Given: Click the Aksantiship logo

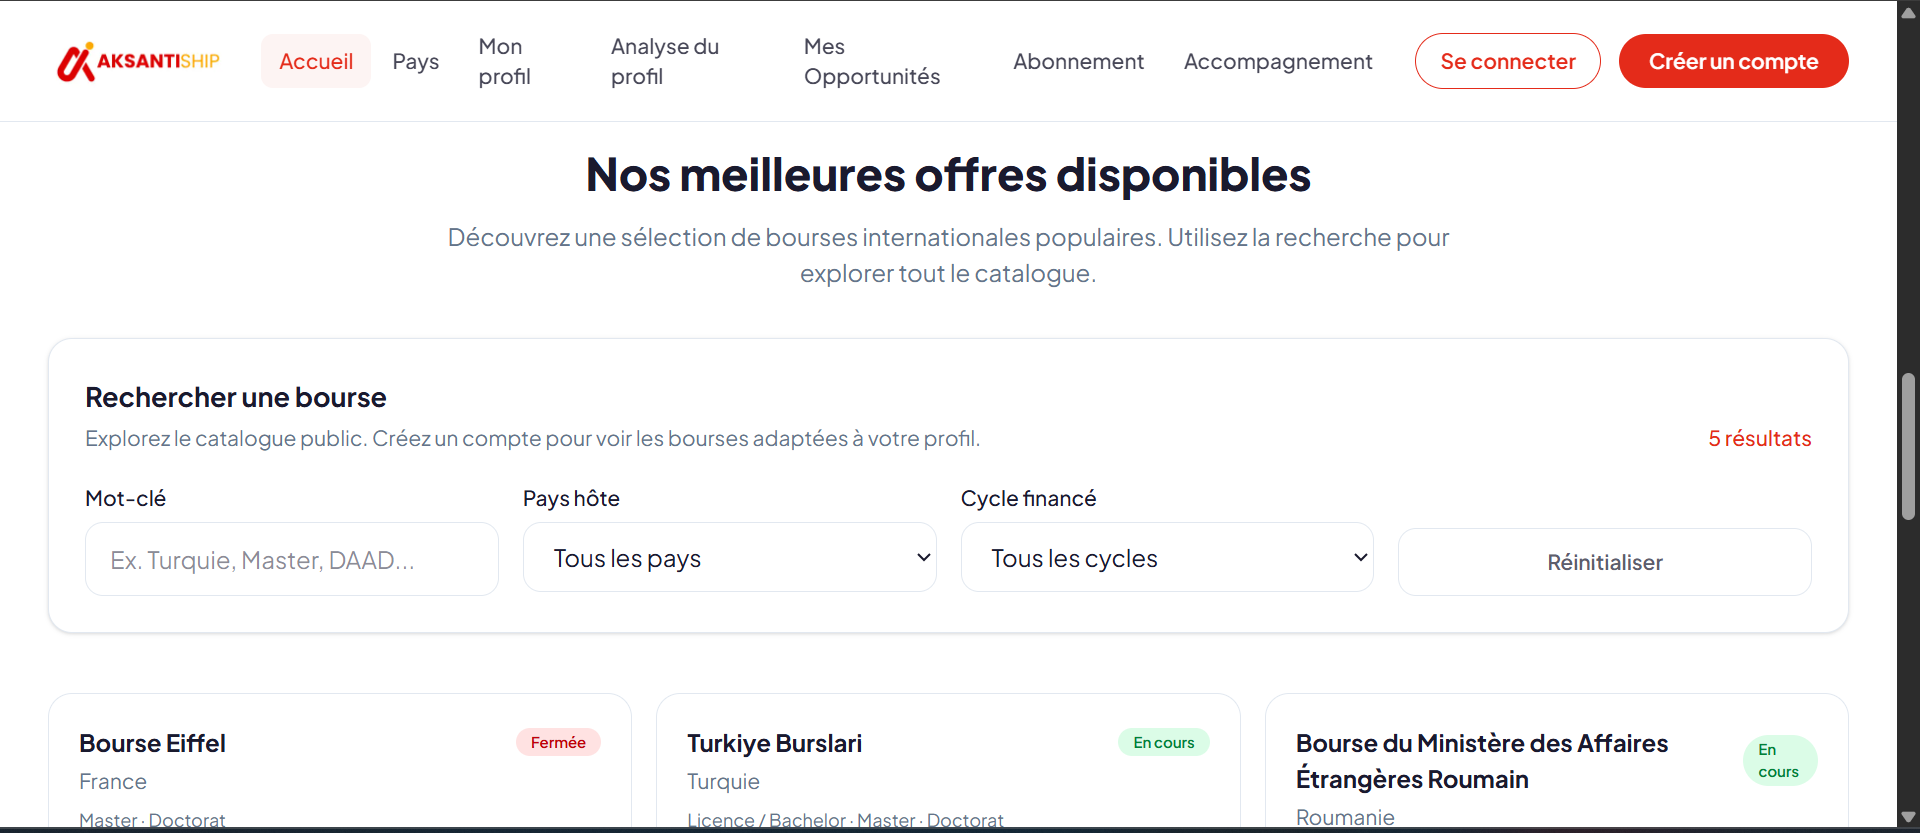Looking at the screenshot, I should (x=138, y=61).
